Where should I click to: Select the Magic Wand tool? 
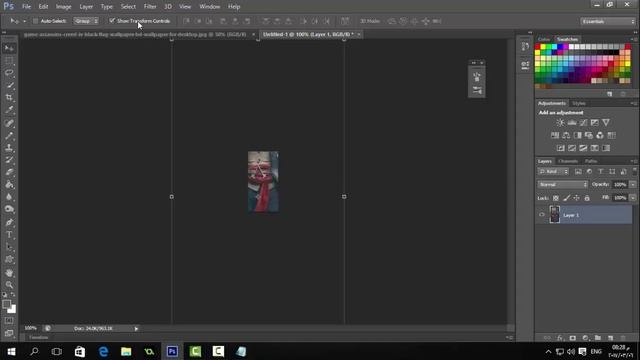click(x=9, y=86)
